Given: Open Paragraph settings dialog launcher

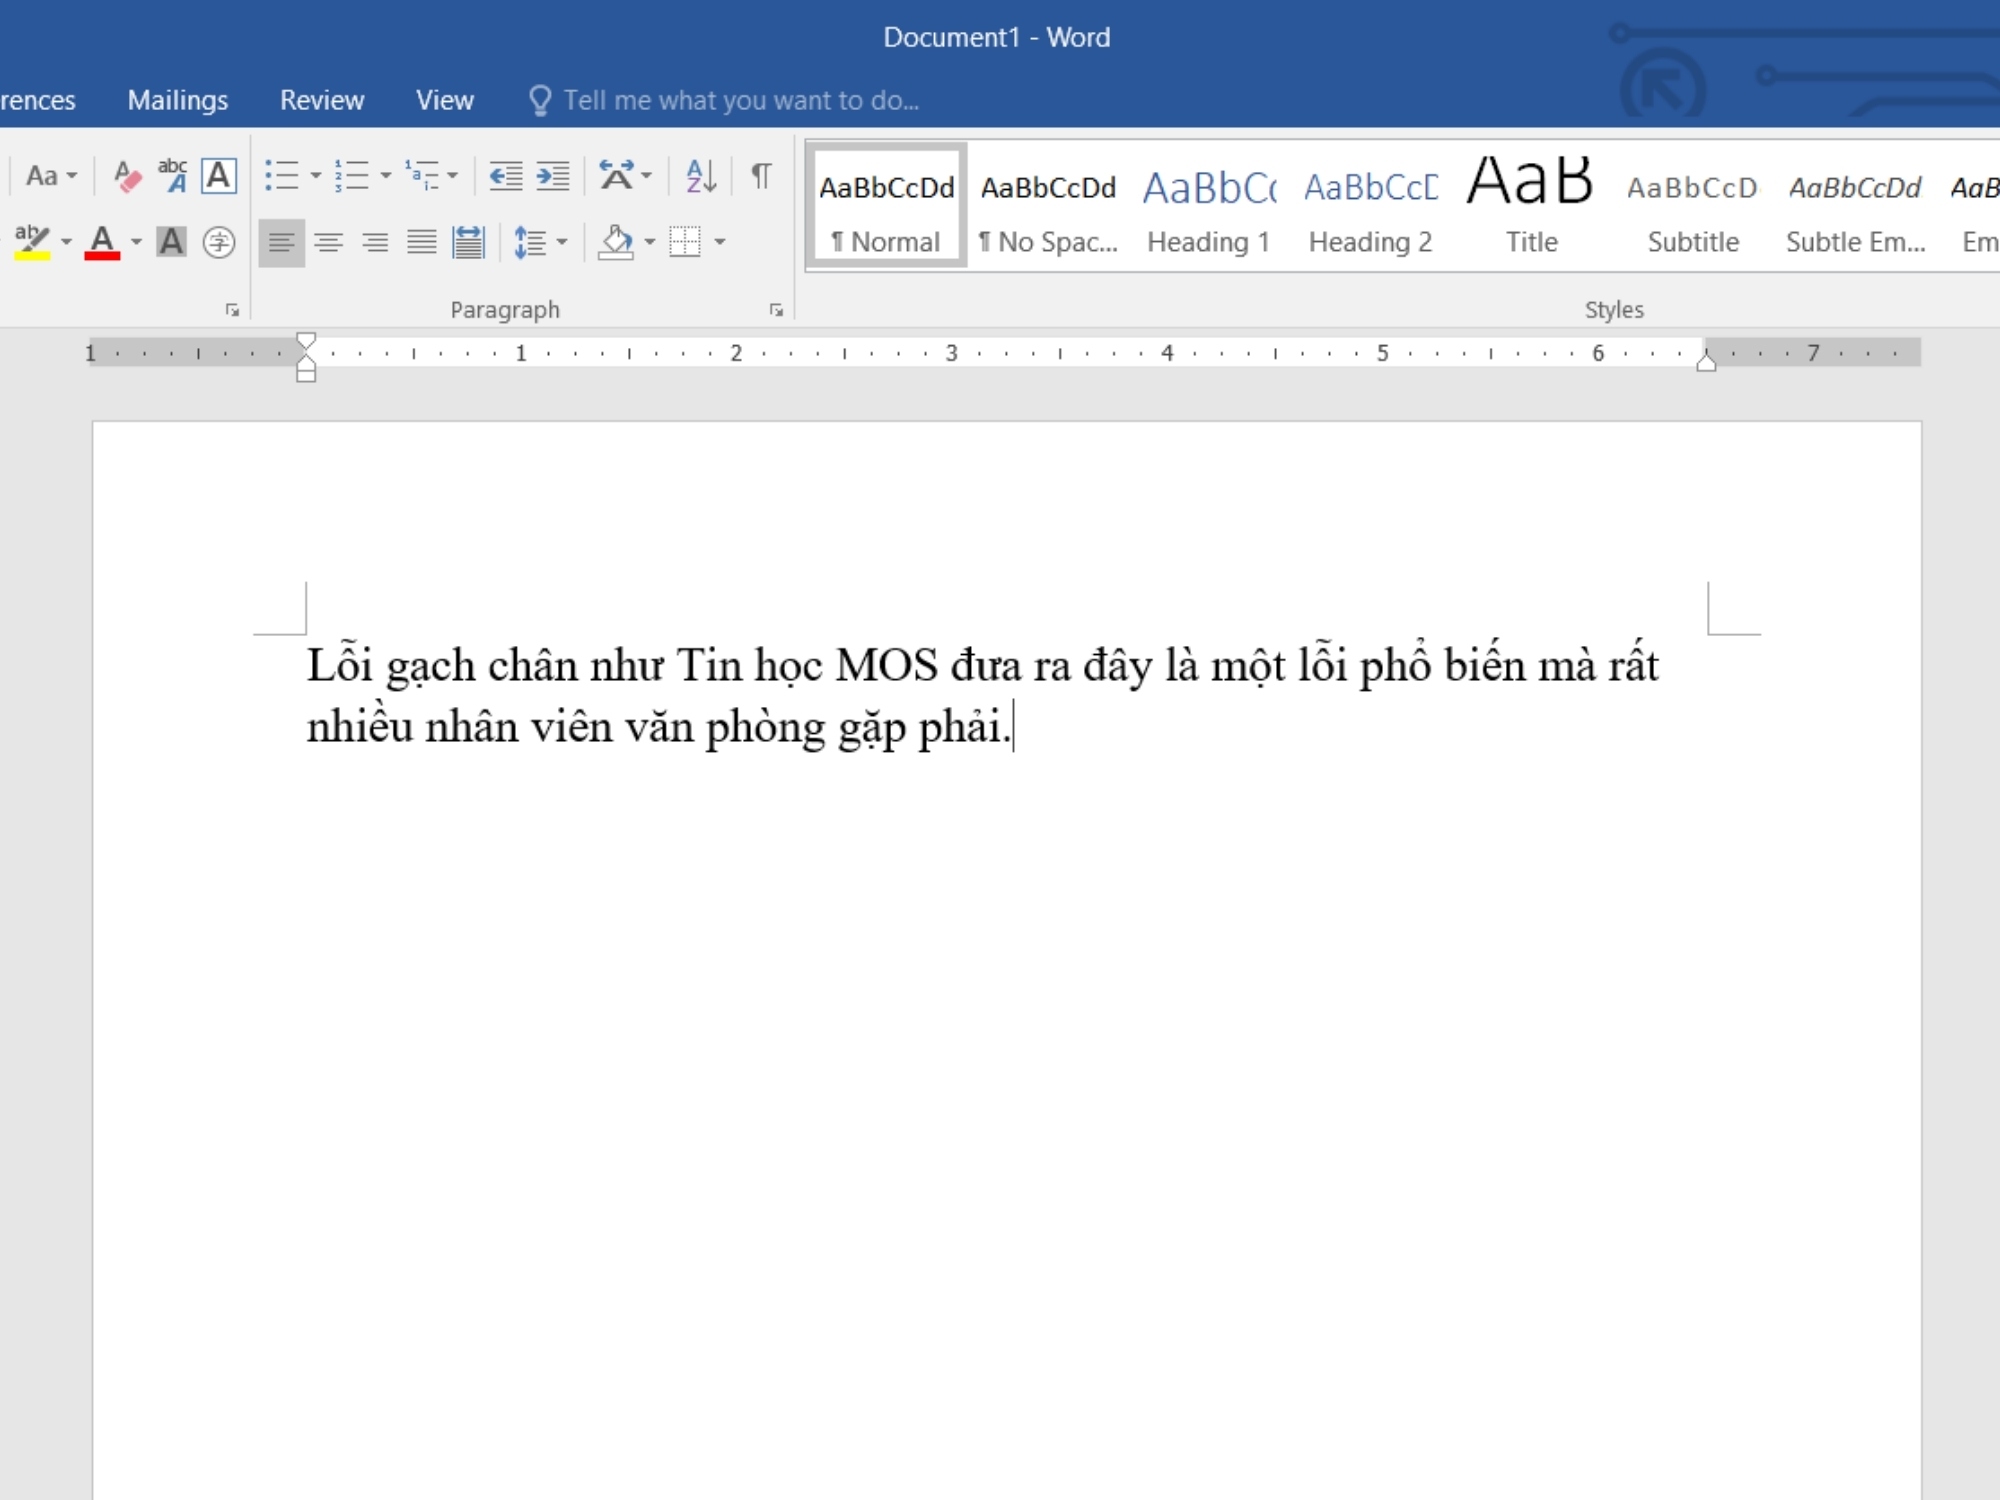Looking at the screenshot, I should (x=776, y=310).
